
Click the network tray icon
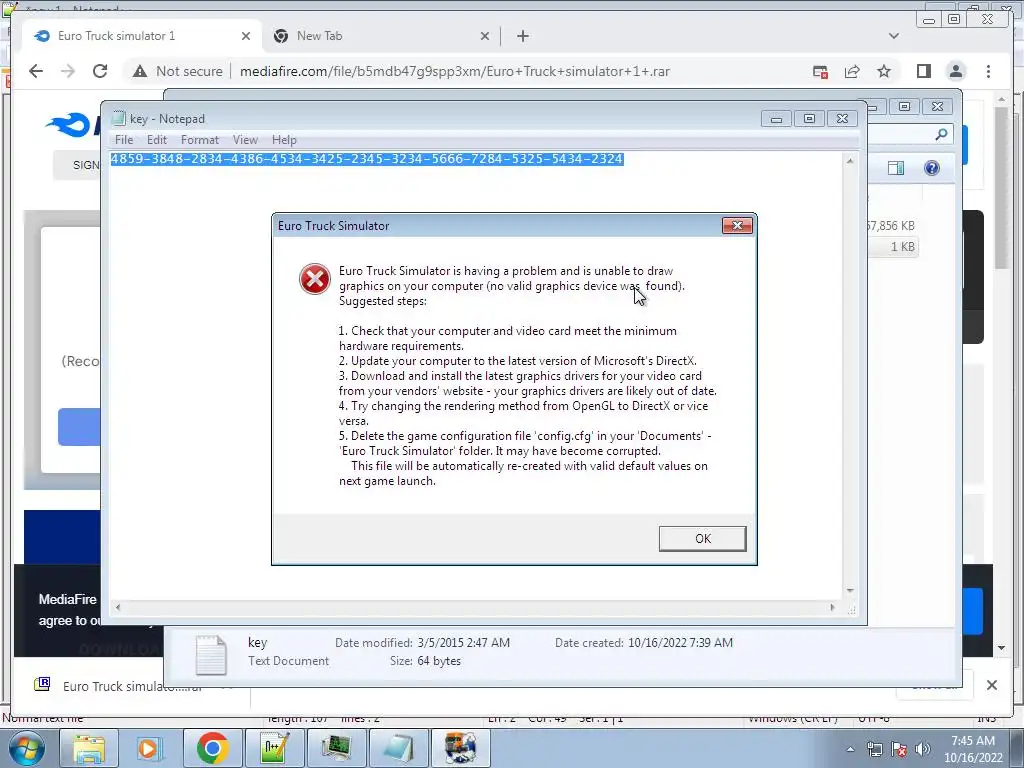click(x=874, y=749)
